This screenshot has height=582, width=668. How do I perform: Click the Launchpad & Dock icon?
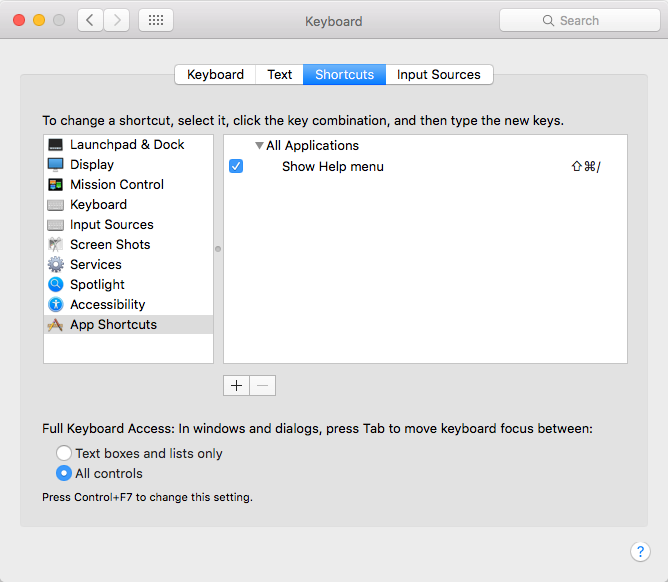pos(55,145)
